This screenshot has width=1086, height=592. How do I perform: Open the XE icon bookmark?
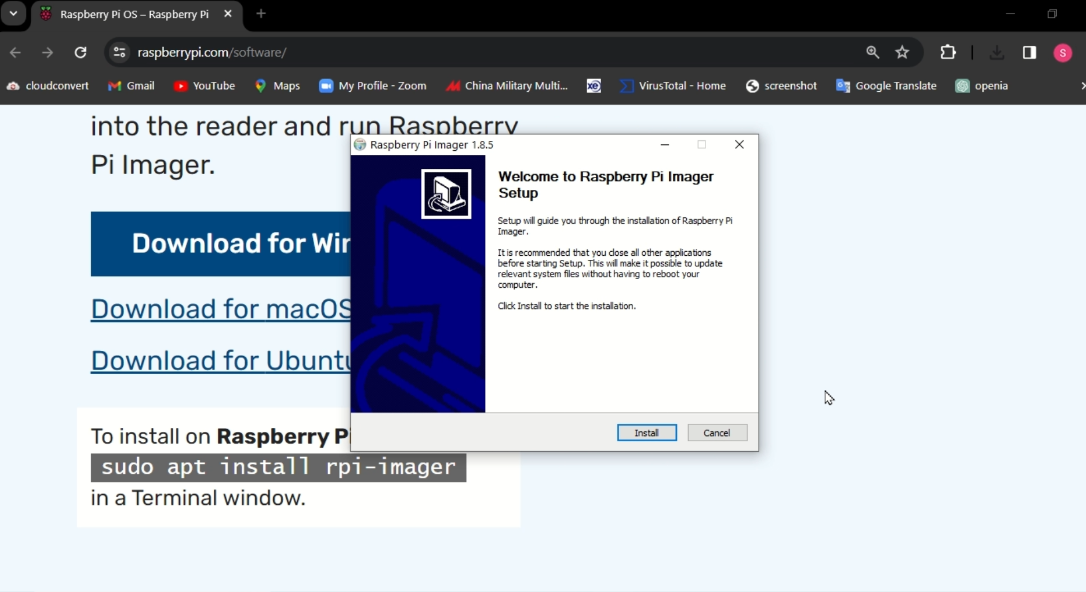click(x=594, y=86)
